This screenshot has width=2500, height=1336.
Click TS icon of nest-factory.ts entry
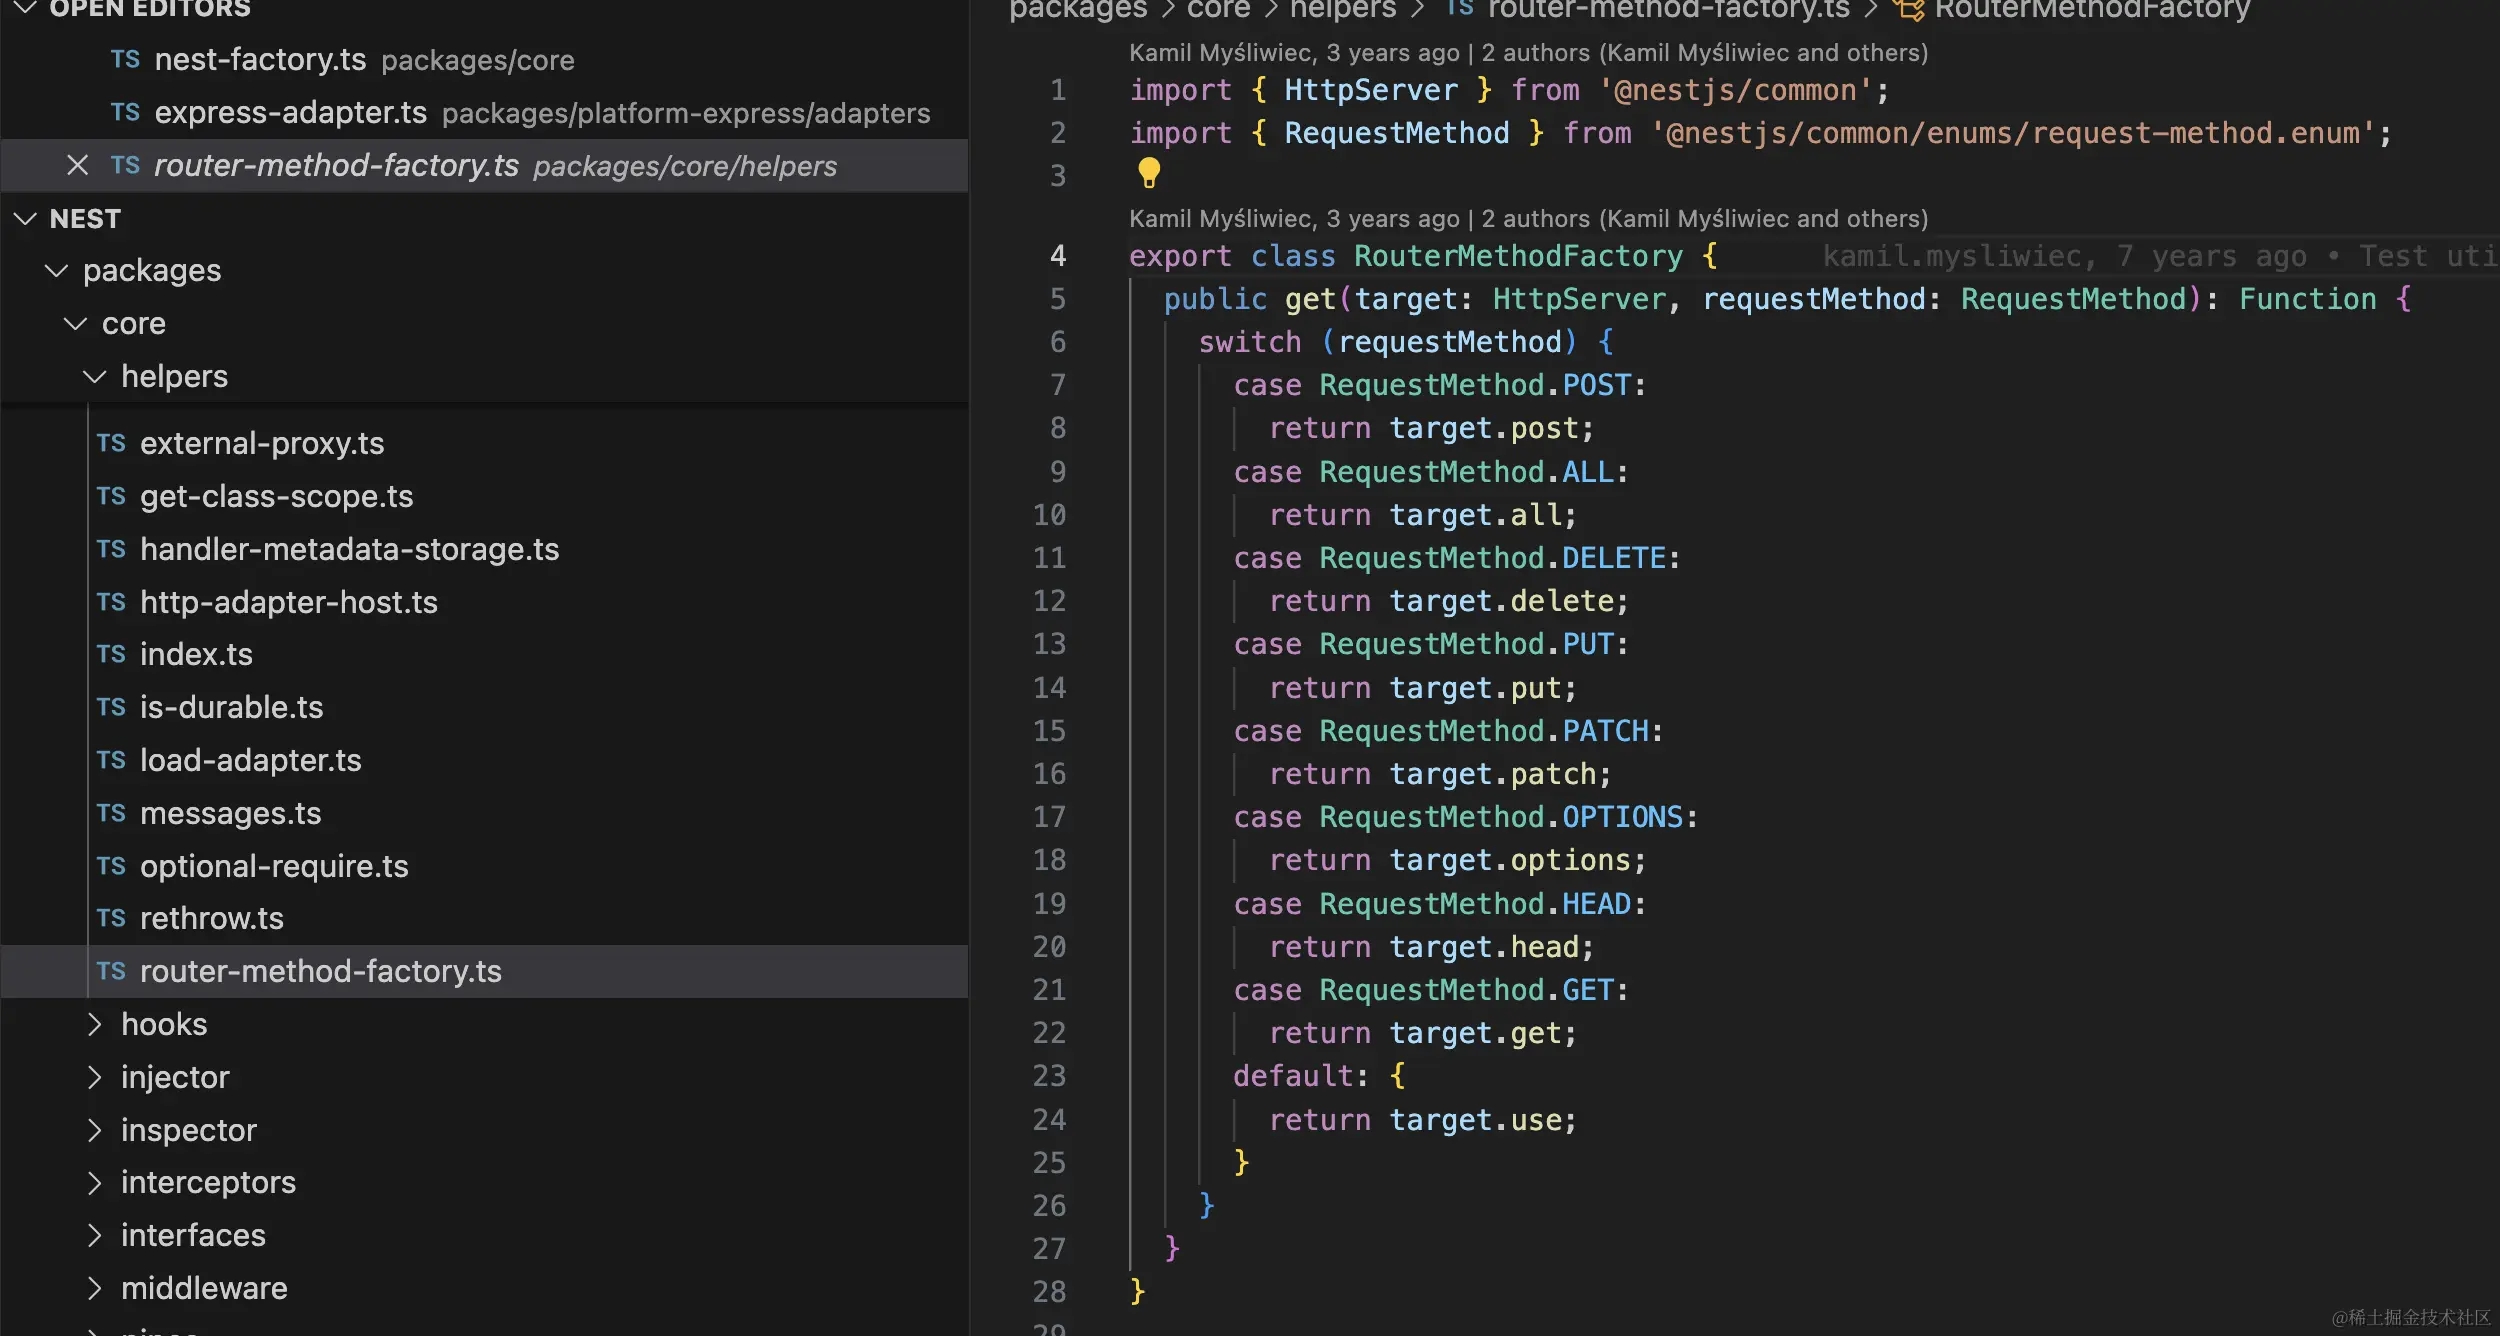125,60
